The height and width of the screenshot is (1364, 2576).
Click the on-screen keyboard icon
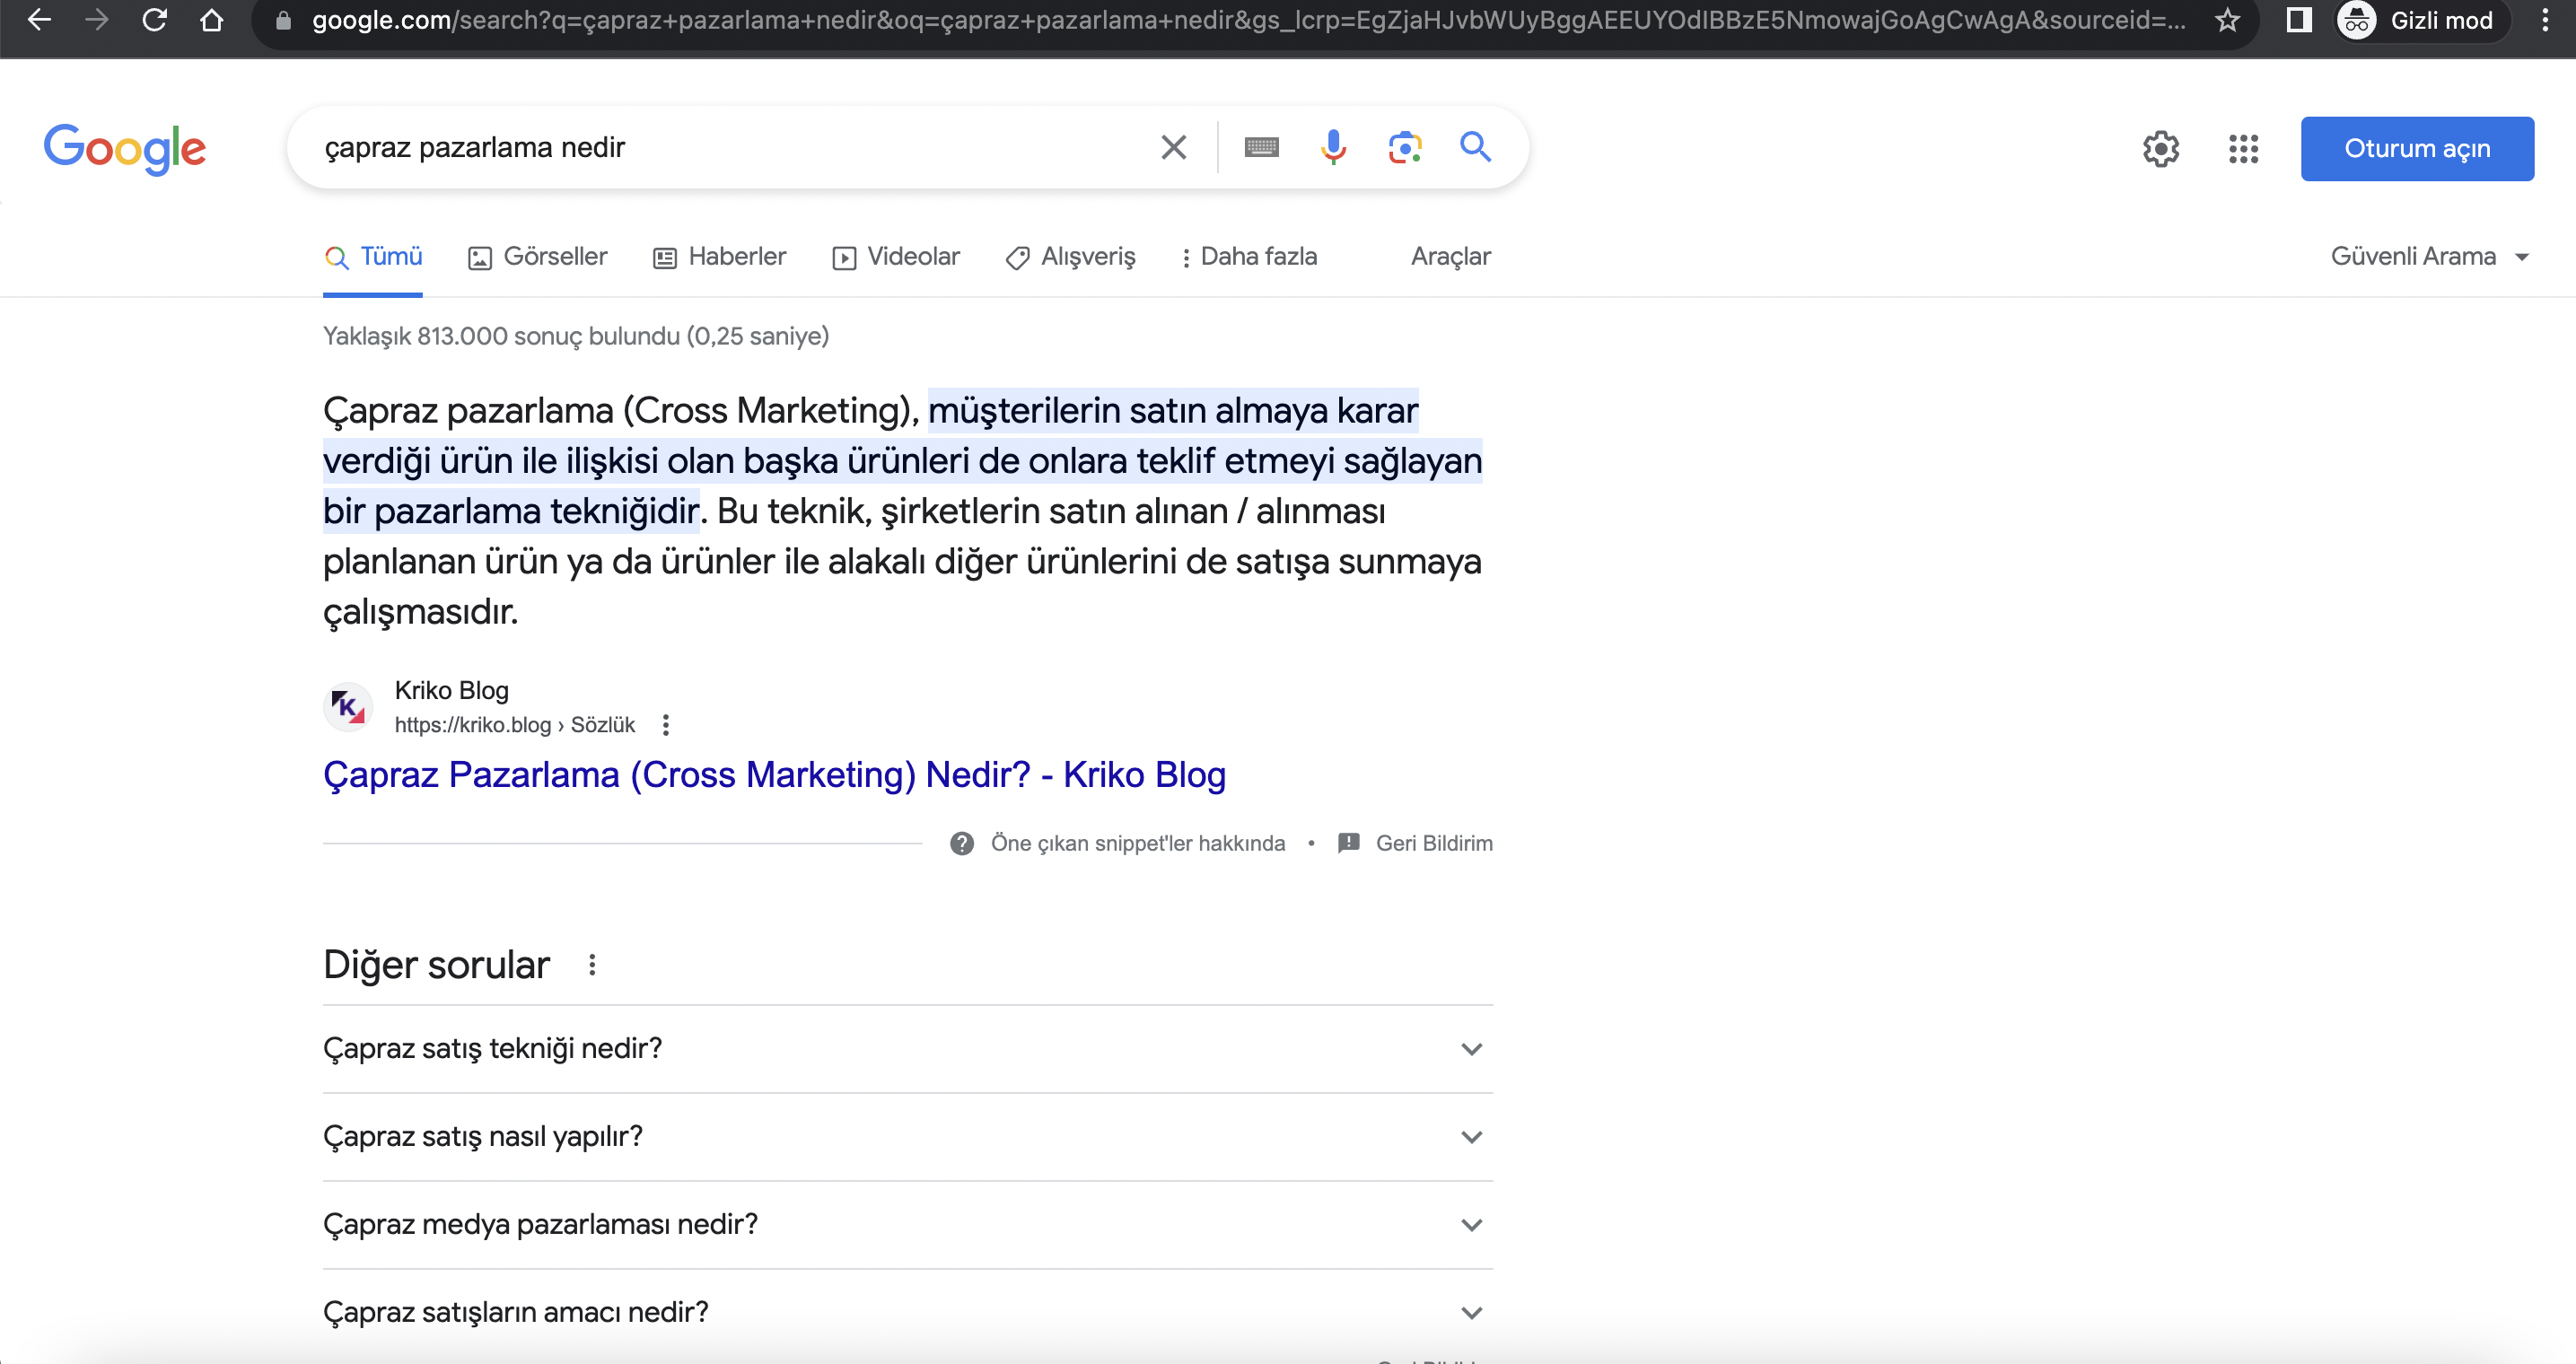(1261, 148)
